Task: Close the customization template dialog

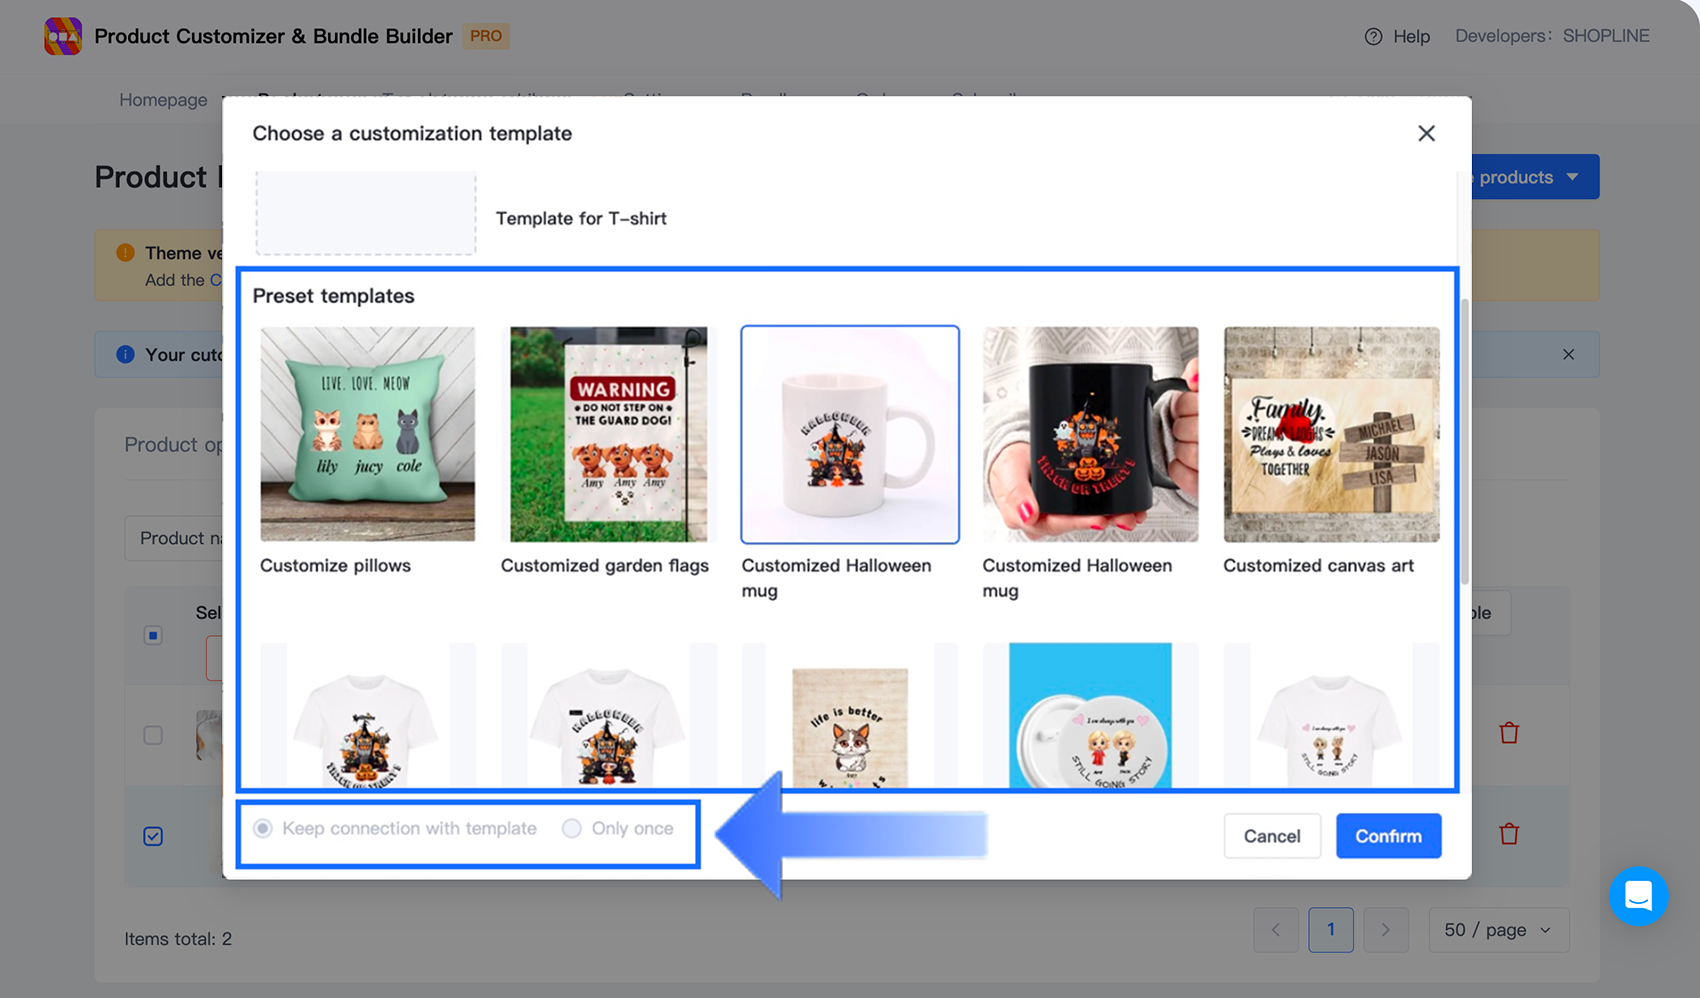Action: (x=1426, y=133)
